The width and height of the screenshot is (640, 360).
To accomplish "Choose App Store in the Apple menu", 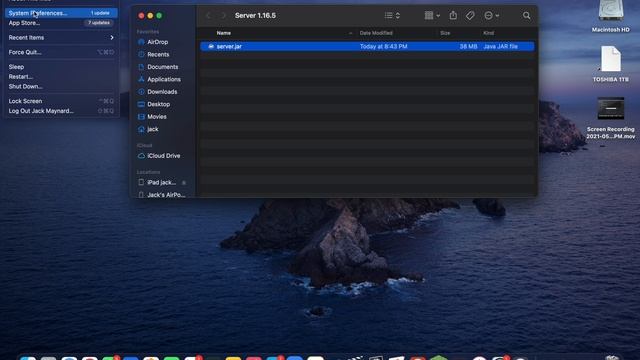I will 61,23.
